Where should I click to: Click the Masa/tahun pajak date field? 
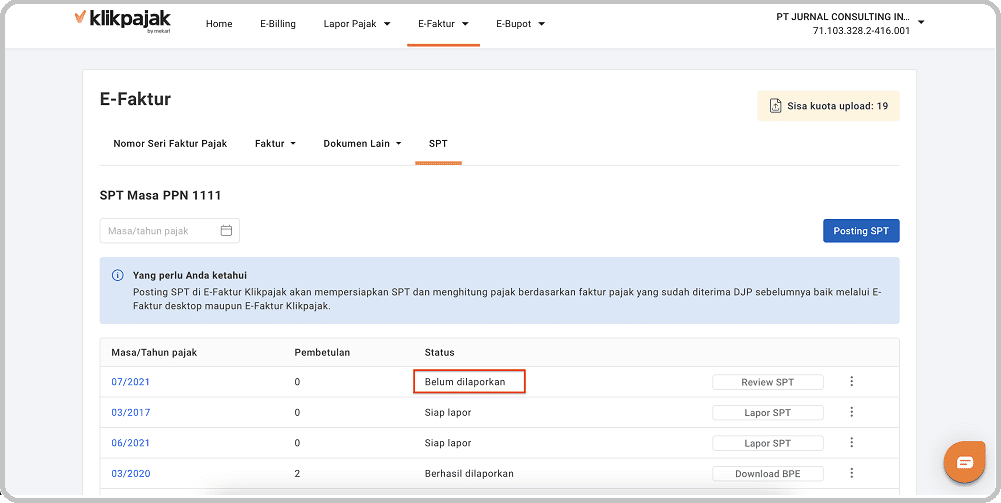point(170,231)
